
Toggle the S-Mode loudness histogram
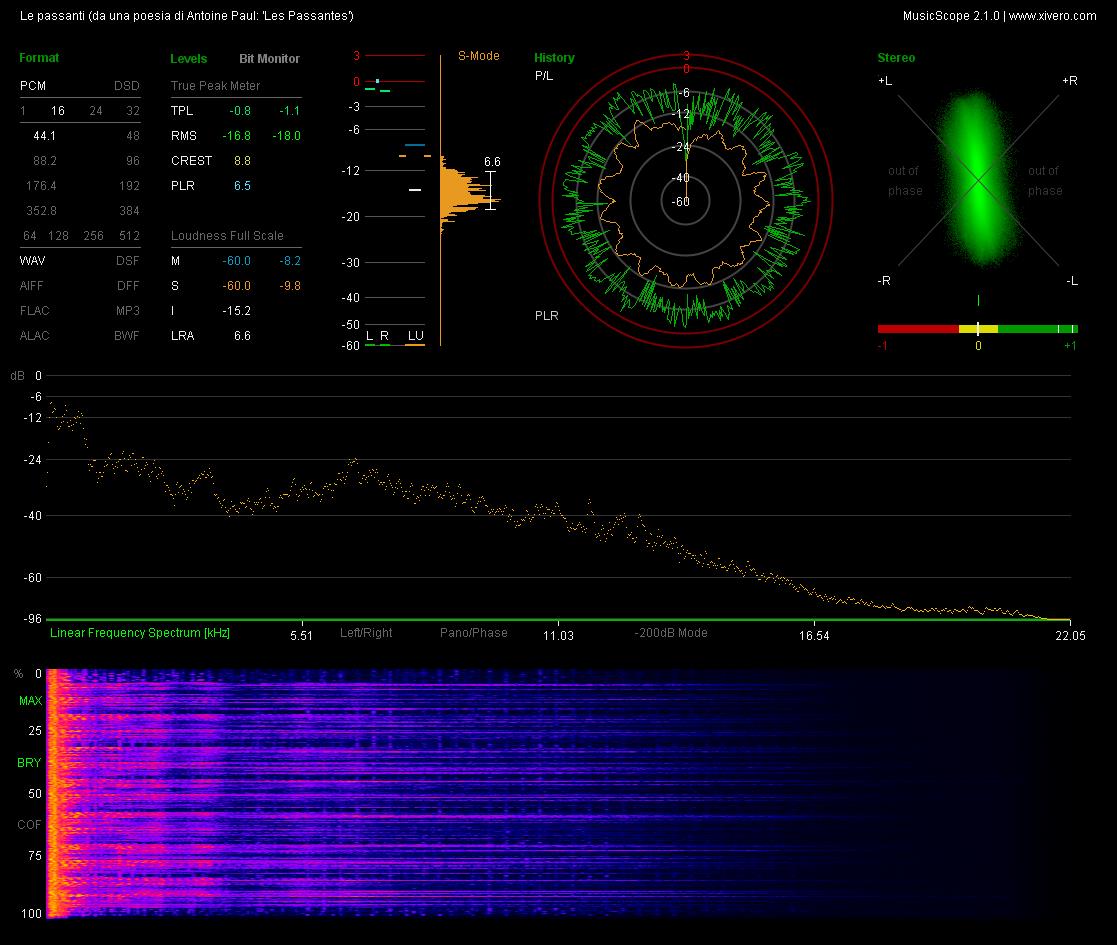(479, 56)
